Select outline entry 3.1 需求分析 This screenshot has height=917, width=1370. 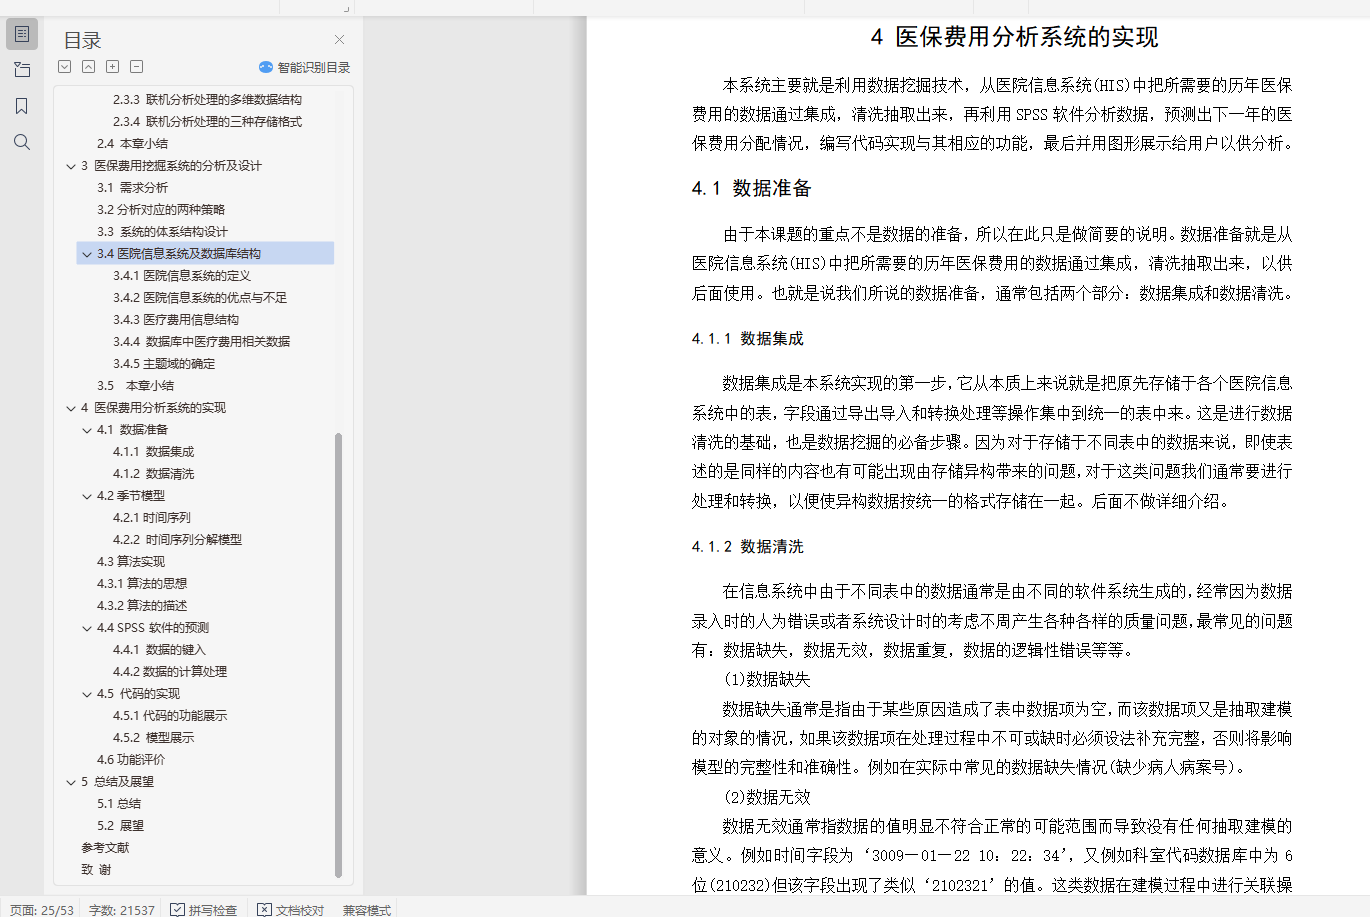click(x=132, y=188)
